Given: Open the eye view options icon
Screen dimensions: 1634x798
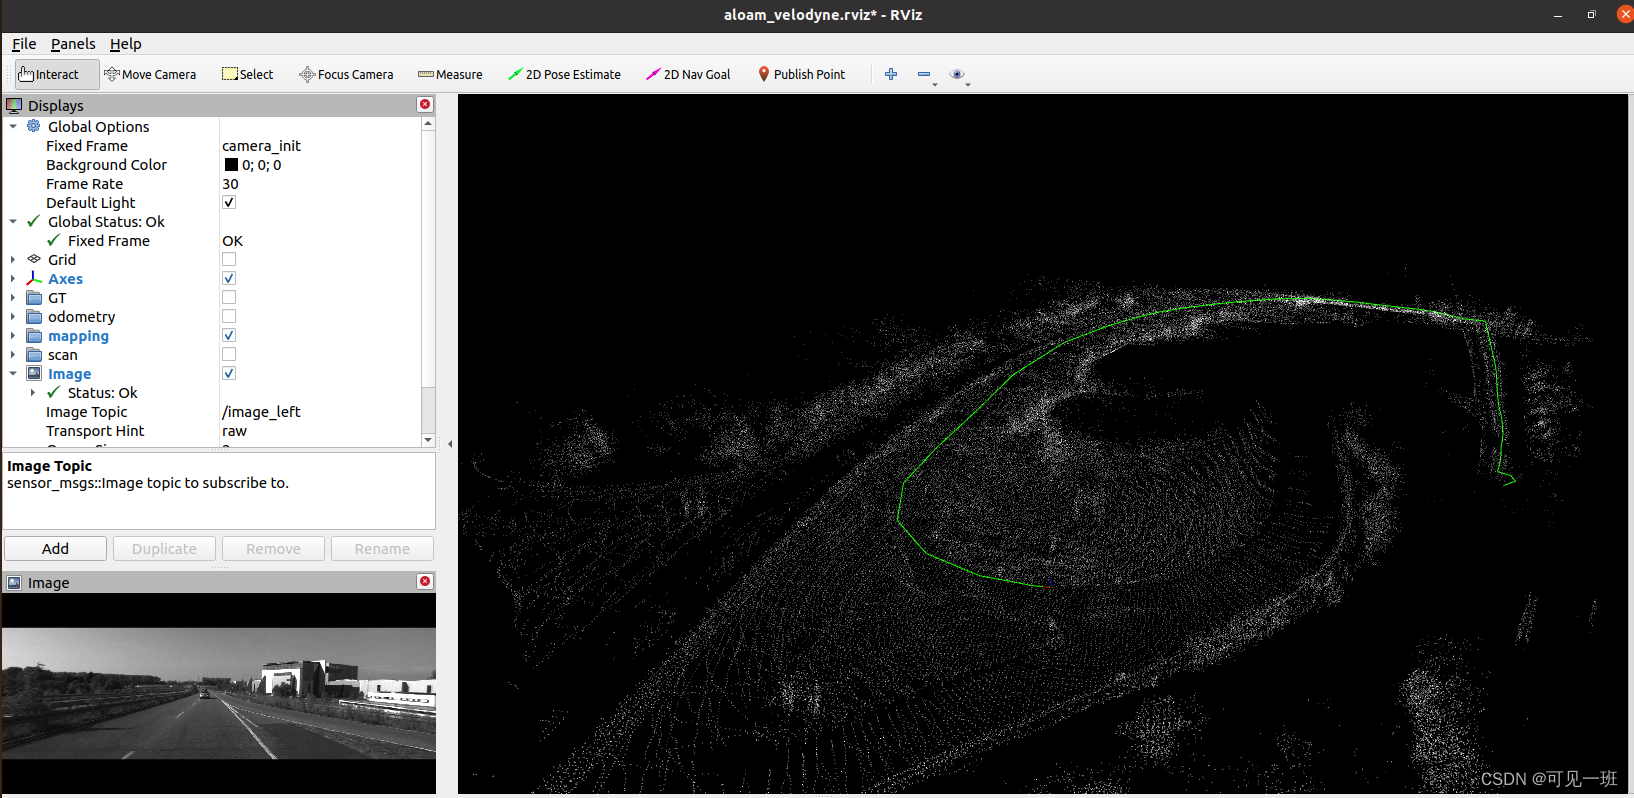Looking at the screenshot, I should click(957, 74).
